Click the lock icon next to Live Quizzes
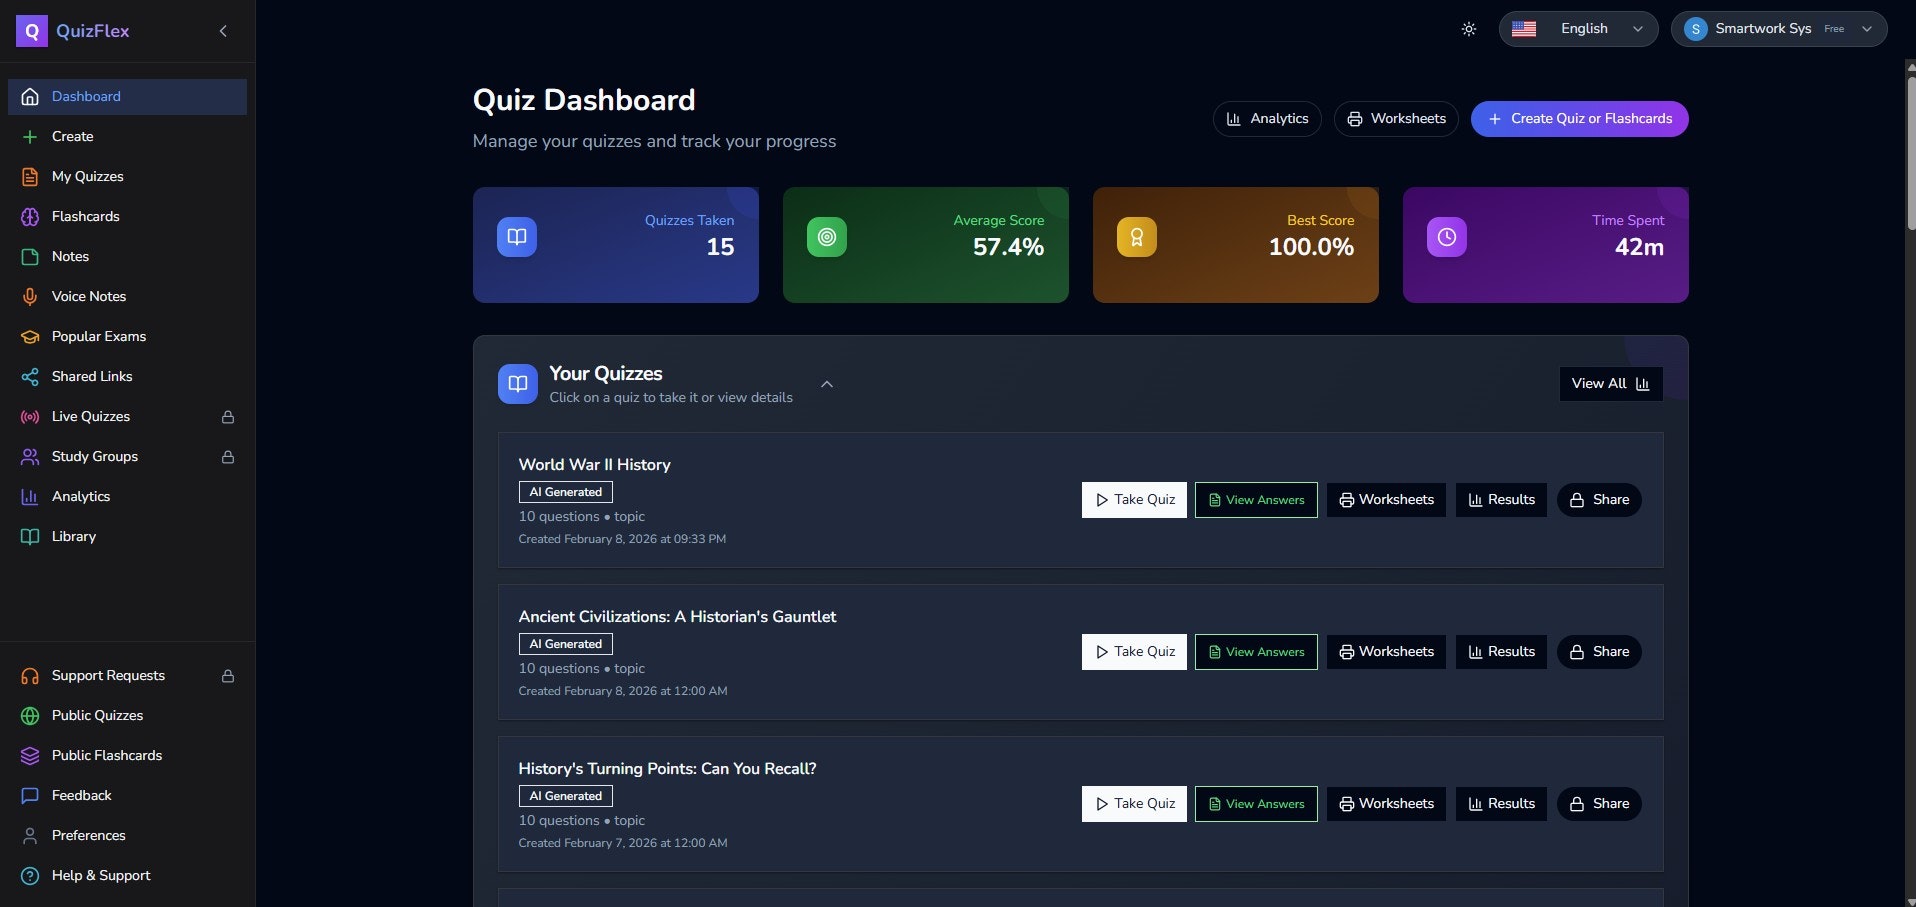1916x907 pixels. pos(227,417)
